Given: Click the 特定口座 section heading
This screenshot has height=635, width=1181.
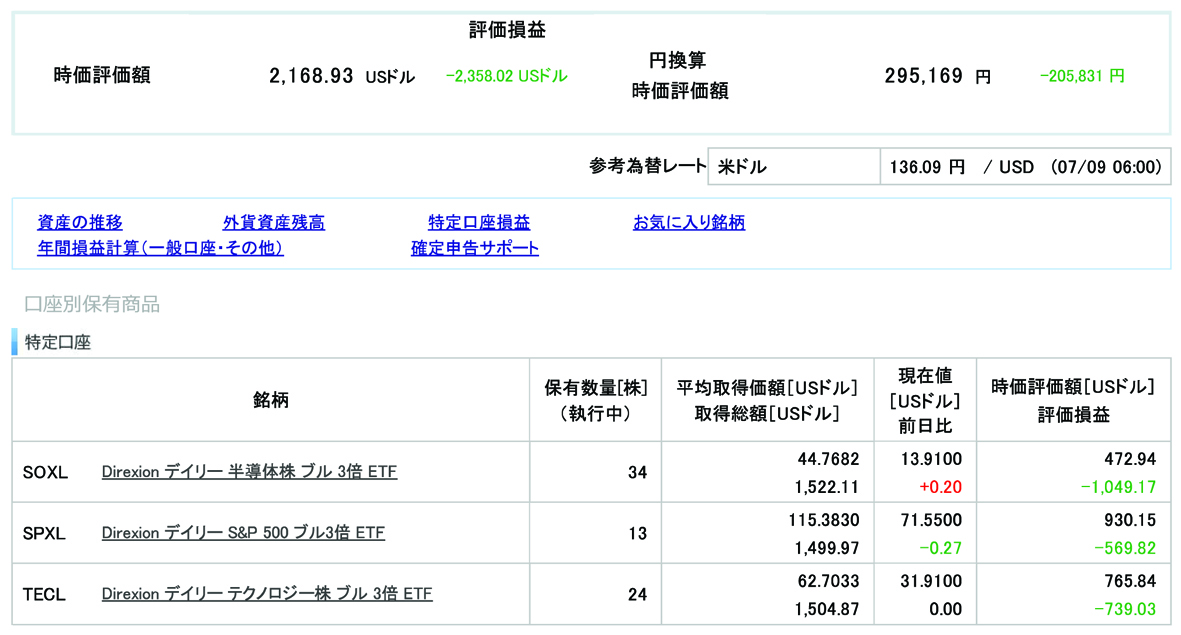Looking at the screenshot, I should coord(58,342).
